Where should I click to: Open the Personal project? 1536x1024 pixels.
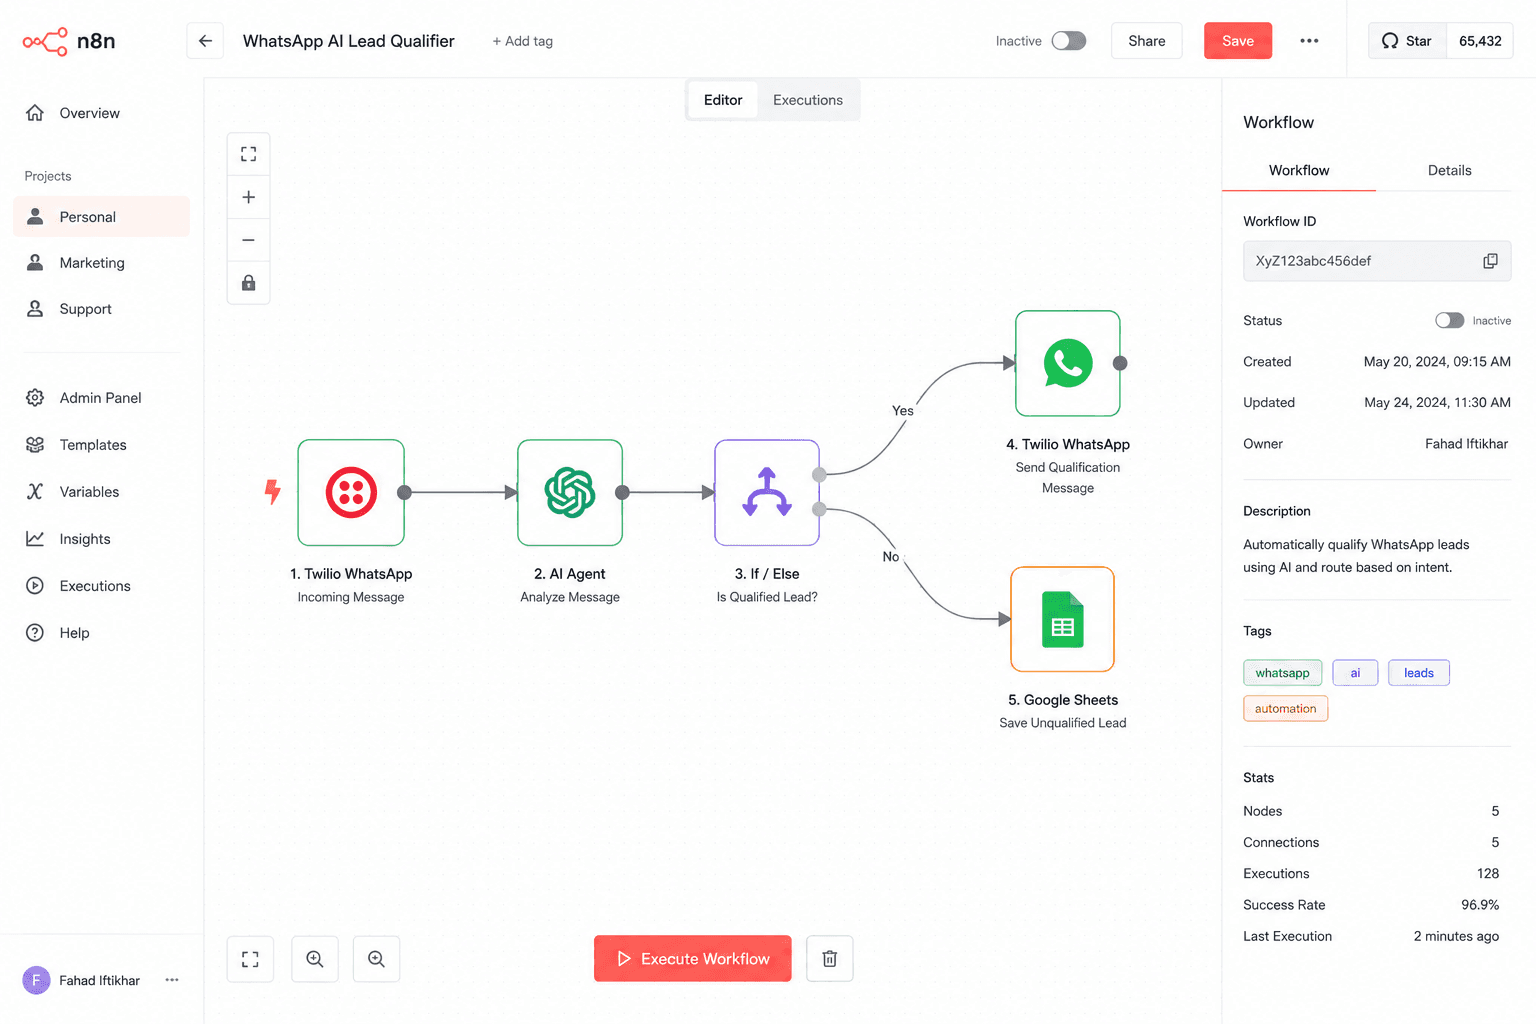pos(101,217)
